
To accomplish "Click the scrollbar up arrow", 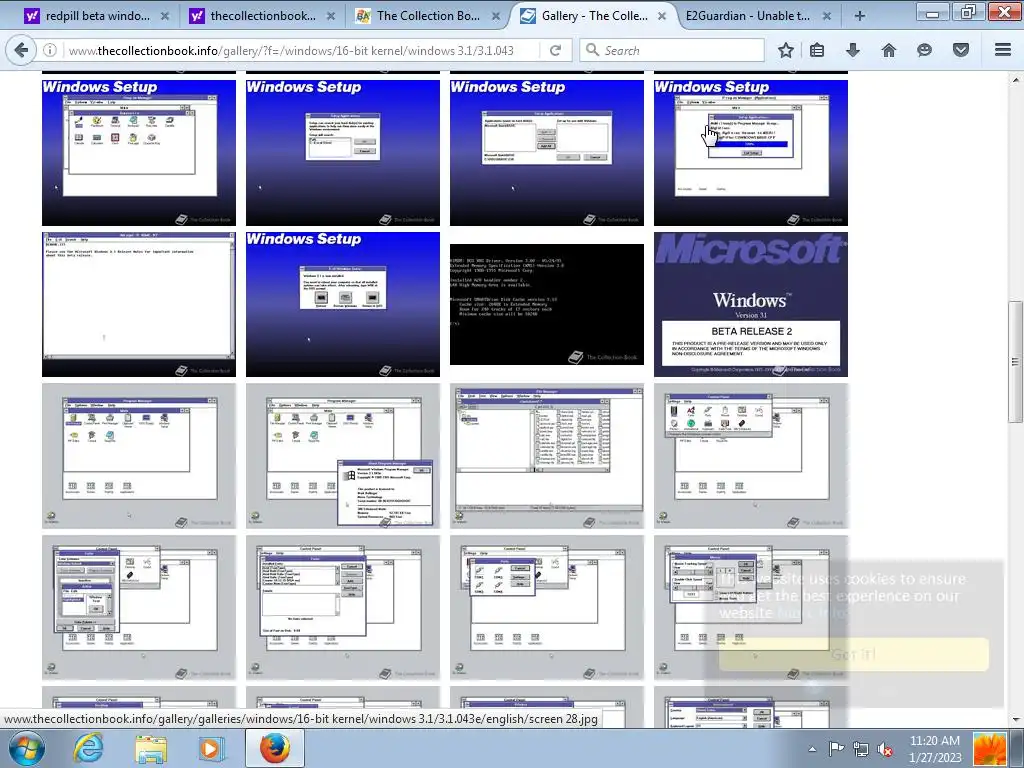I will pos(1016,79).
